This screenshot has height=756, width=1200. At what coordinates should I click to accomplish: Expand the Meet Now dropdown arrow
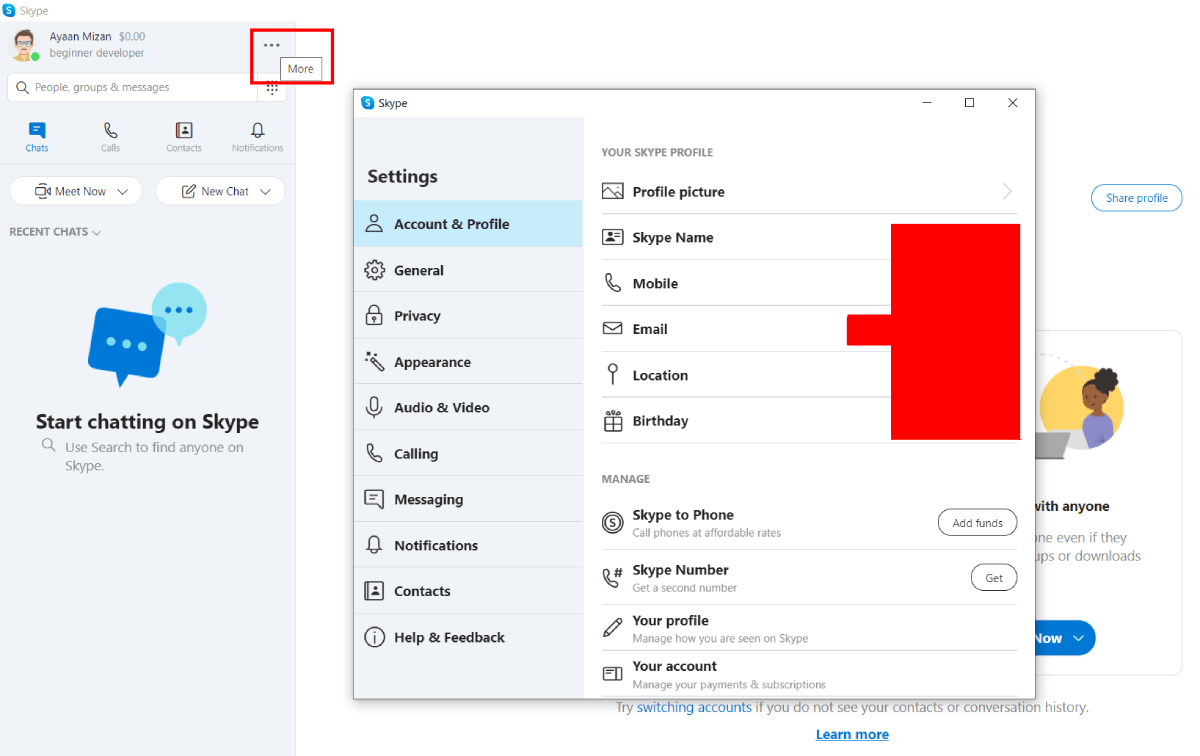[123, 191]
